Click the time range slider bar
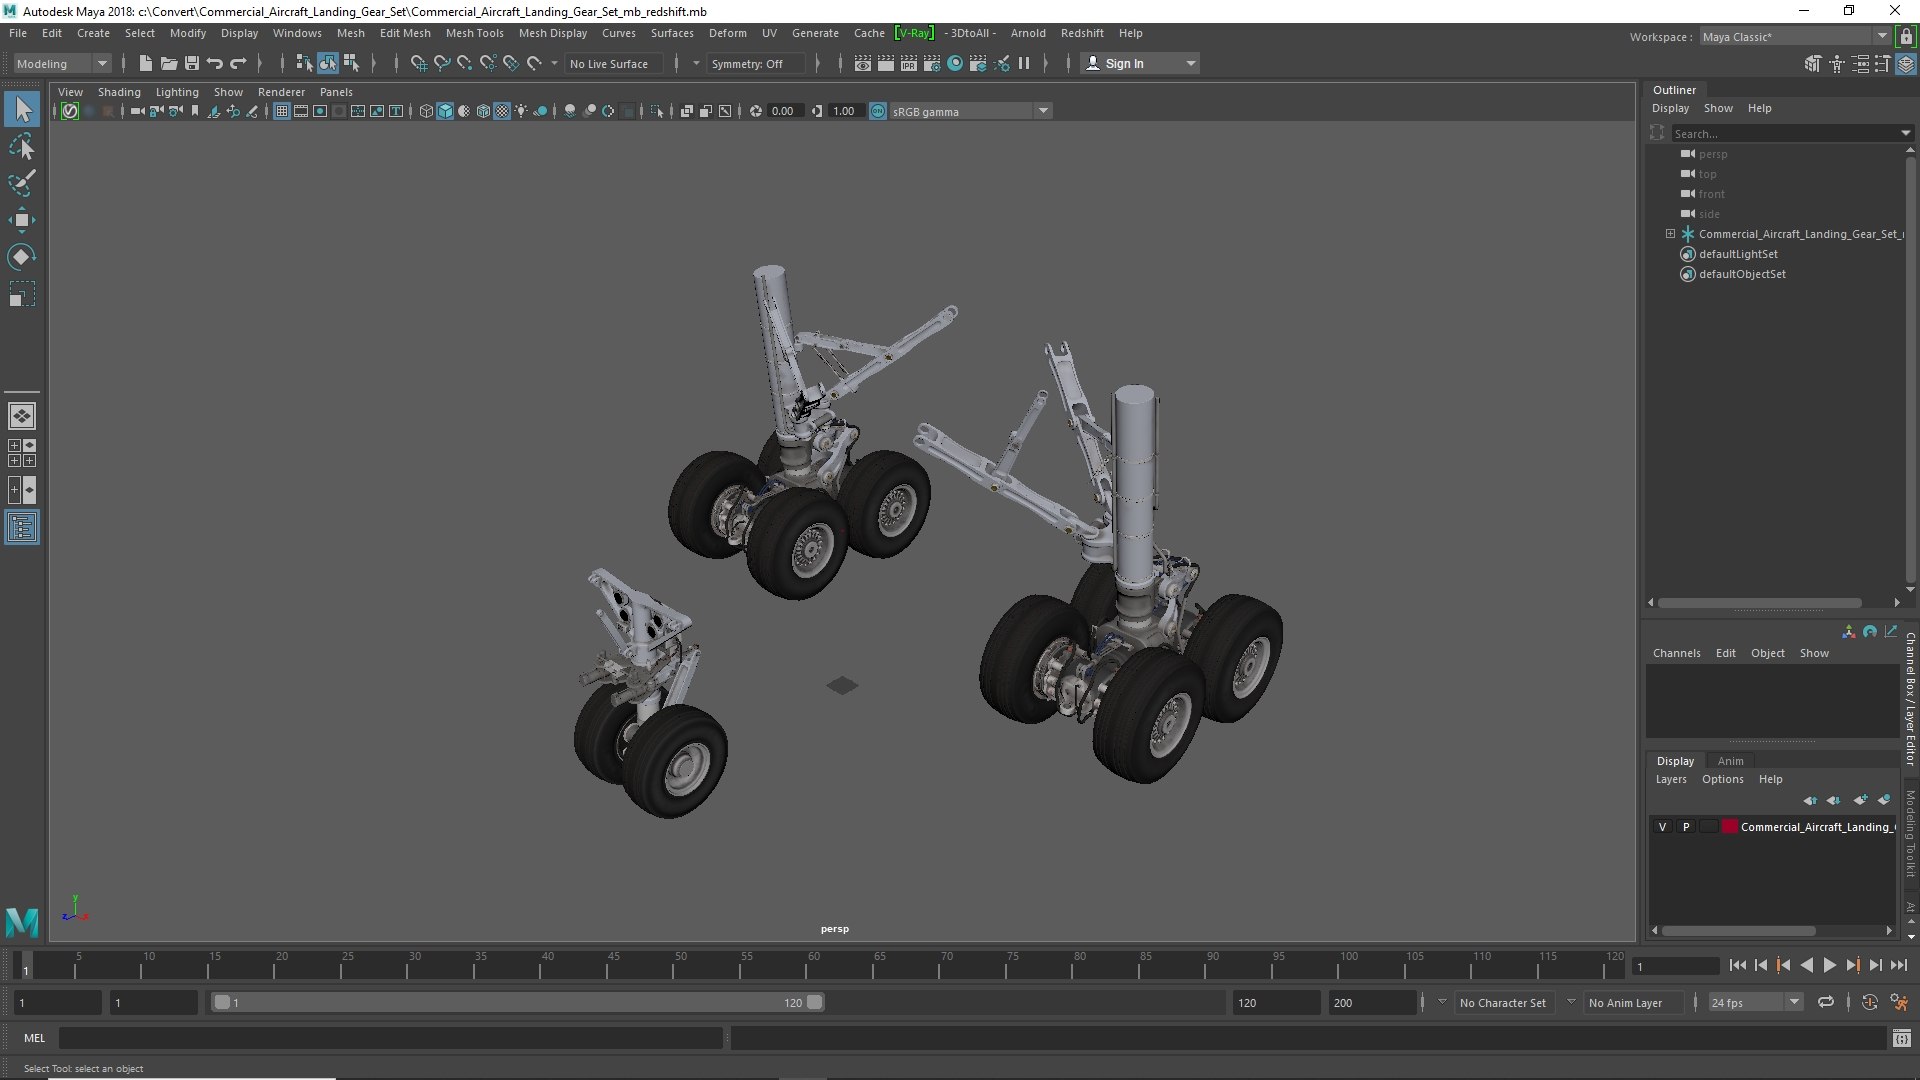Viewport: 1920px width, 1080px height. (x=518, y=1002)
